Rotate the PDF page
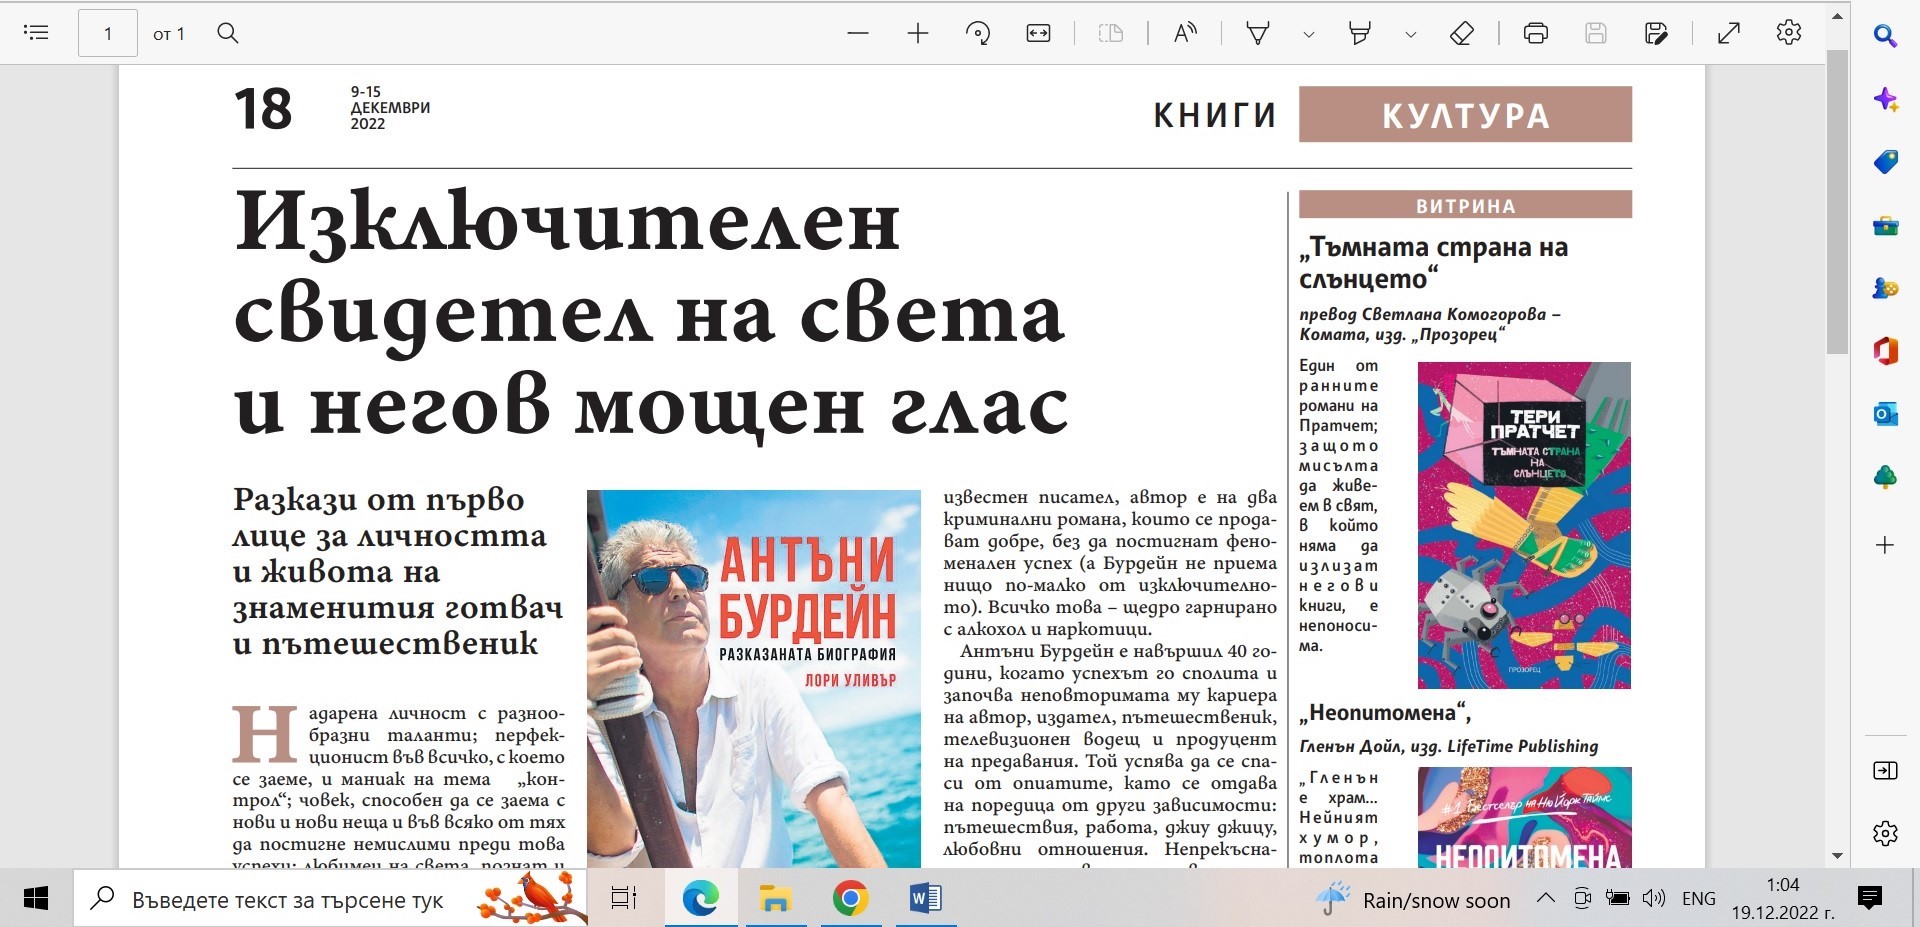 tap(978, 33)
